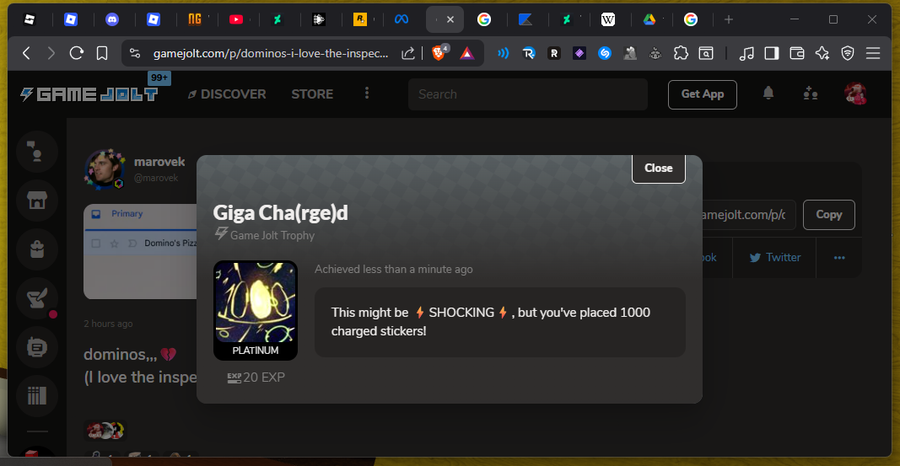
Task: Open the blue TR extension icon
Action: tap(529, 53)
